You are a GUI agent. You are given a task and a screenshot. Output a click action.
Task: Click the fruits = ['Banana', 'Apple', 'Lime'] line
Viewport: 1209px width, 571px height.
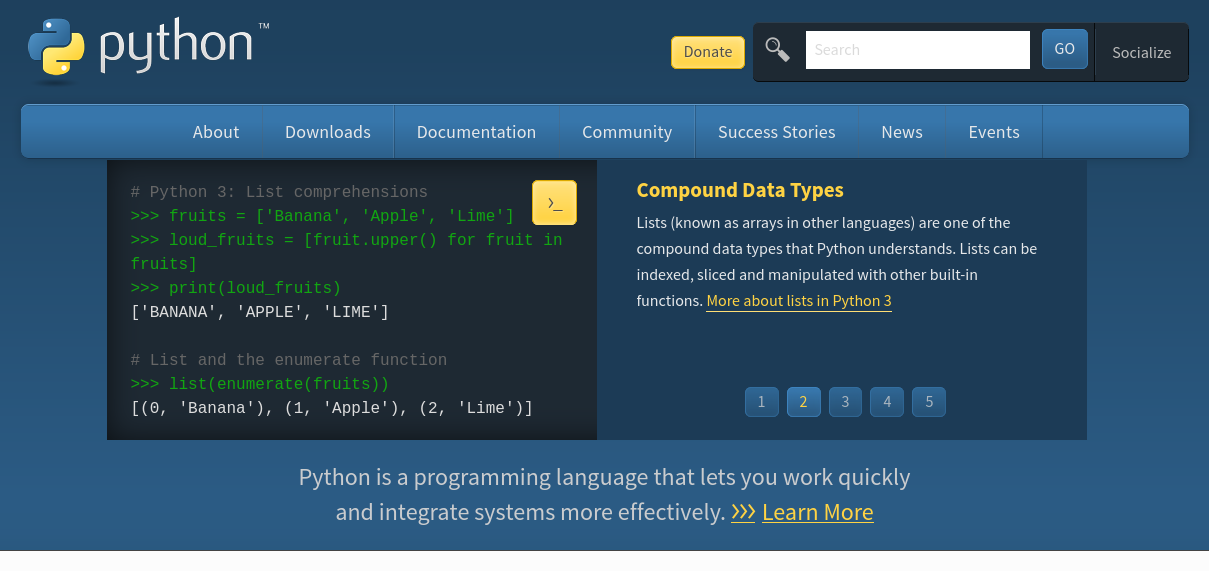[x=322, y=216]
